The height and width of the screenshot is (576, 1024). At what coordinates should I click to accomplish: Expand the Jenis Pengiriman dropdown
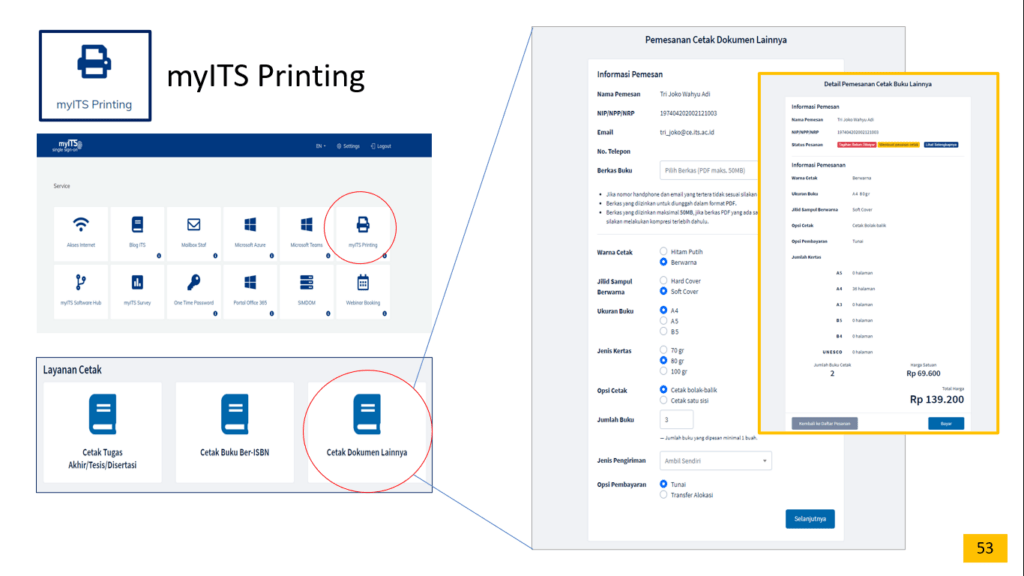(715, 460)
